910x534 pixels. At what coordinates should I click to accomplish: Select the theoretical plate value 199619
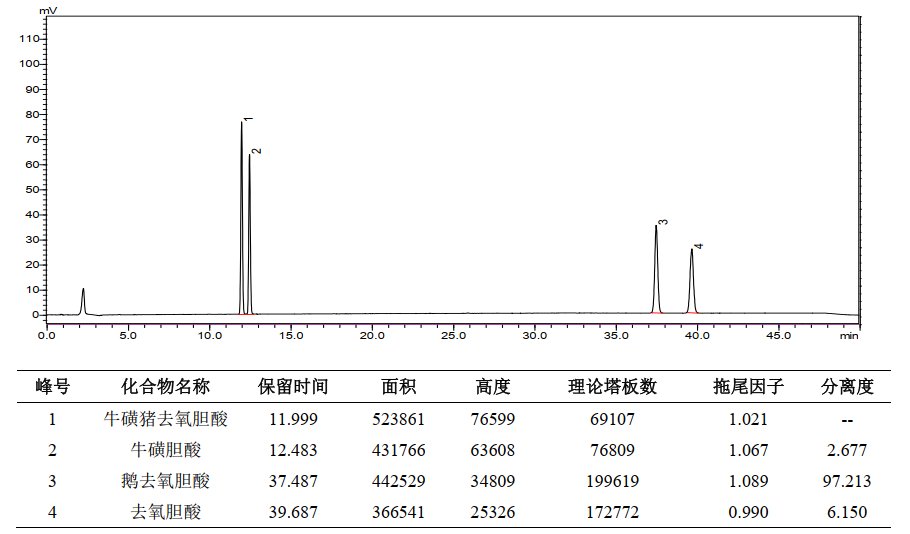[612, 481]
